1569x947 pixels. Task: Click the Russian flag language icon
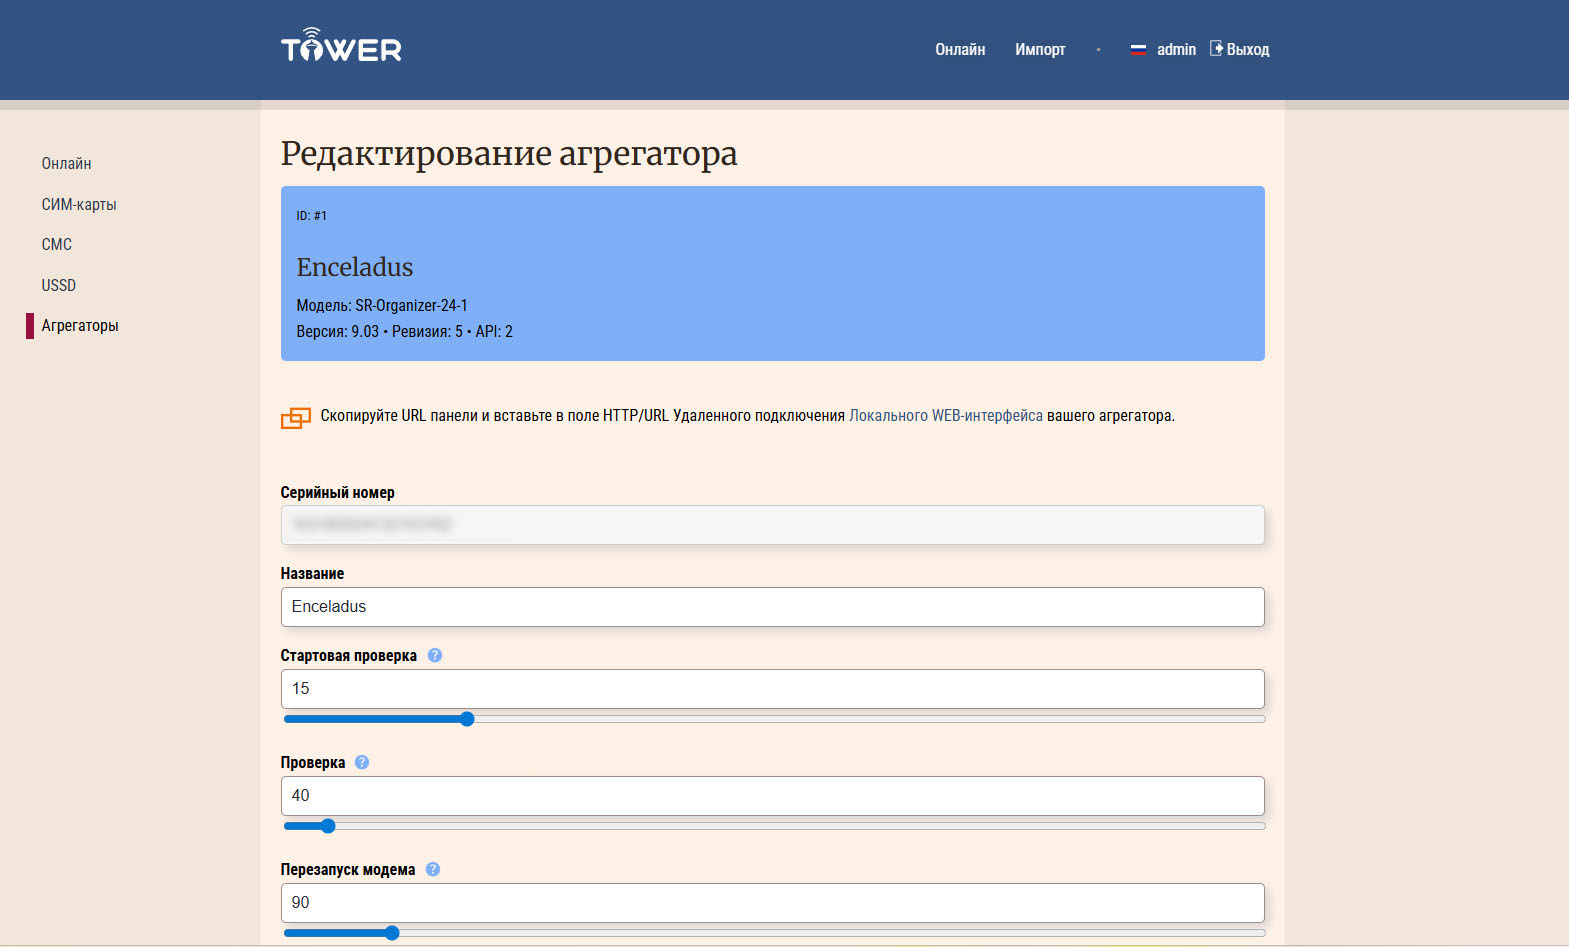(x=1138, y=50)
